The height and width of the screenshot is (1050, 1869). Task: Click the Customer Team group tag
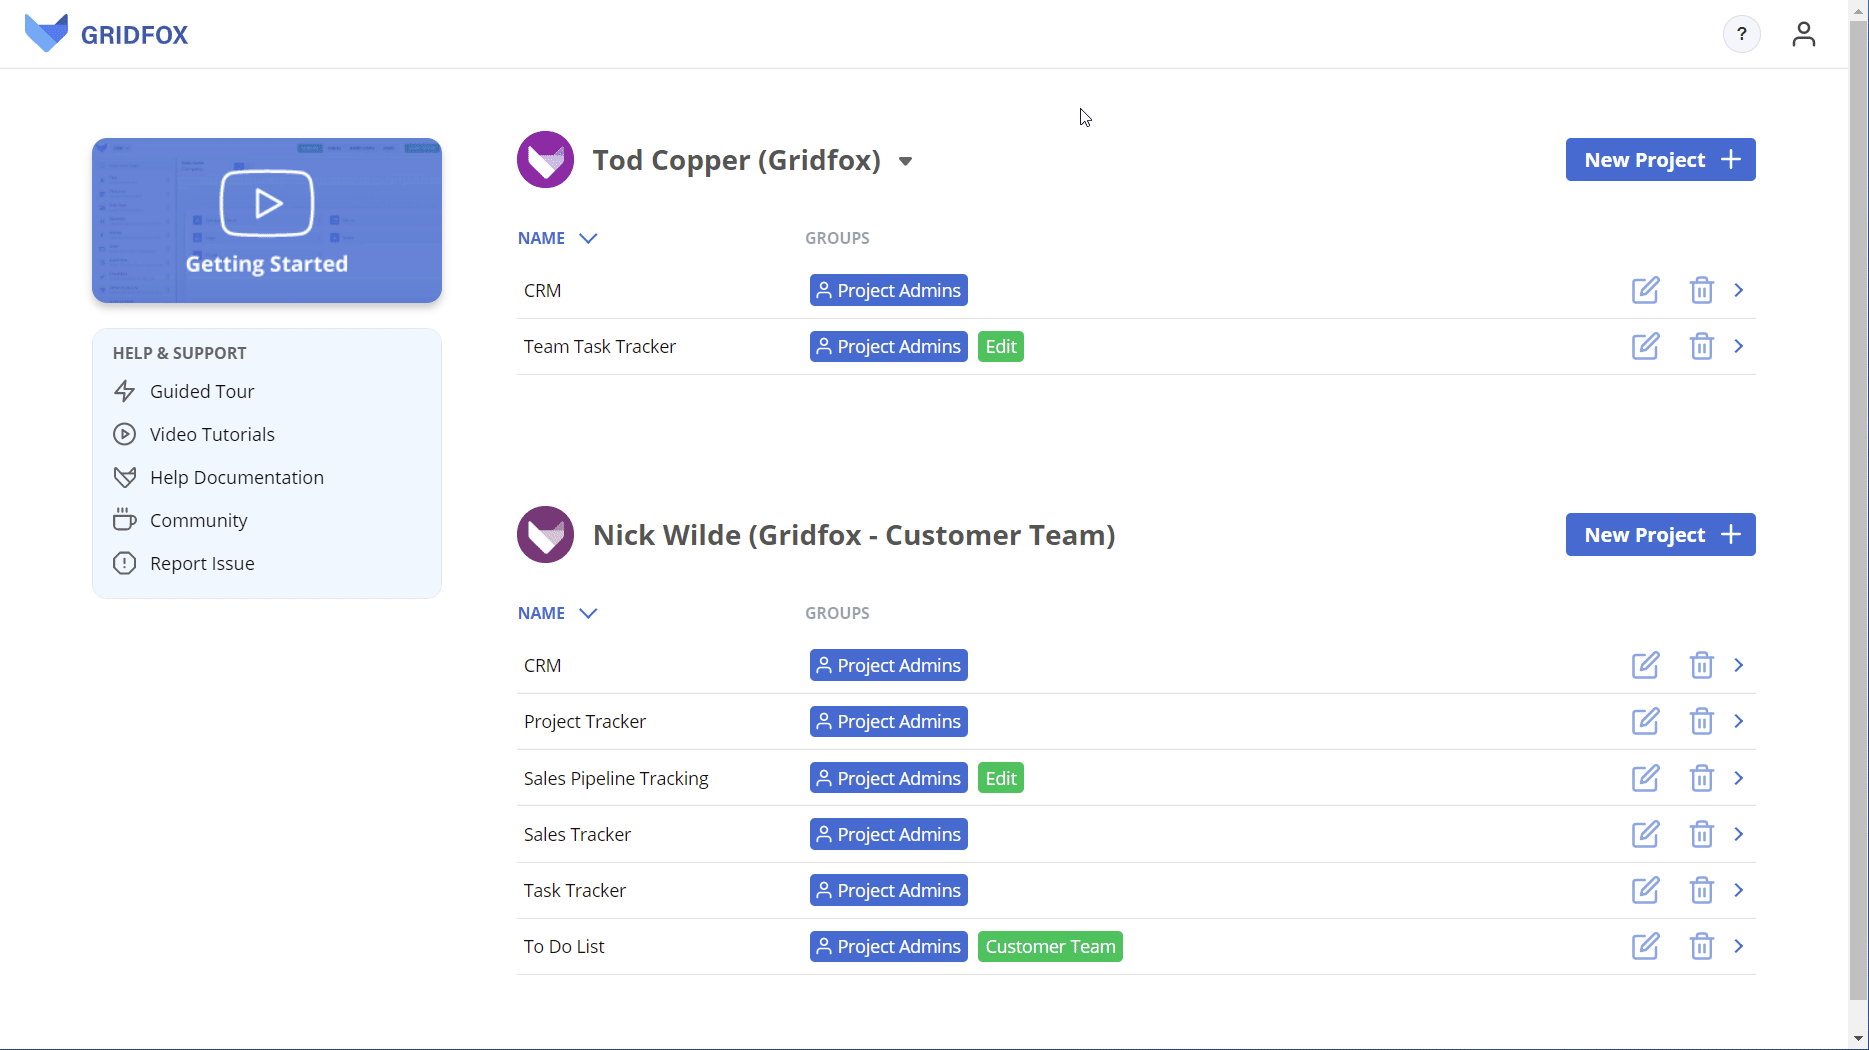coord(1049,947)
